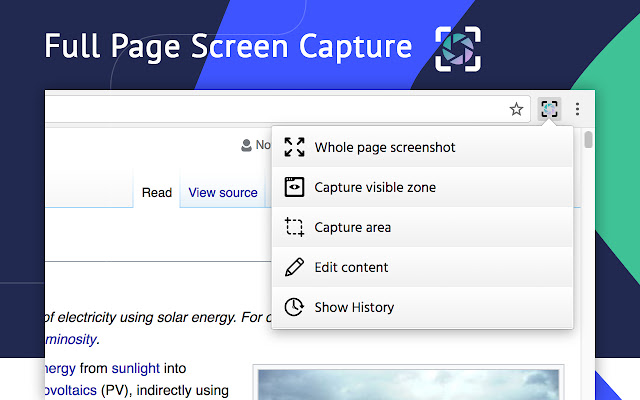The image size is (640, 400).
Task: Click the clock history icon
Action: (x=294, y=307)
